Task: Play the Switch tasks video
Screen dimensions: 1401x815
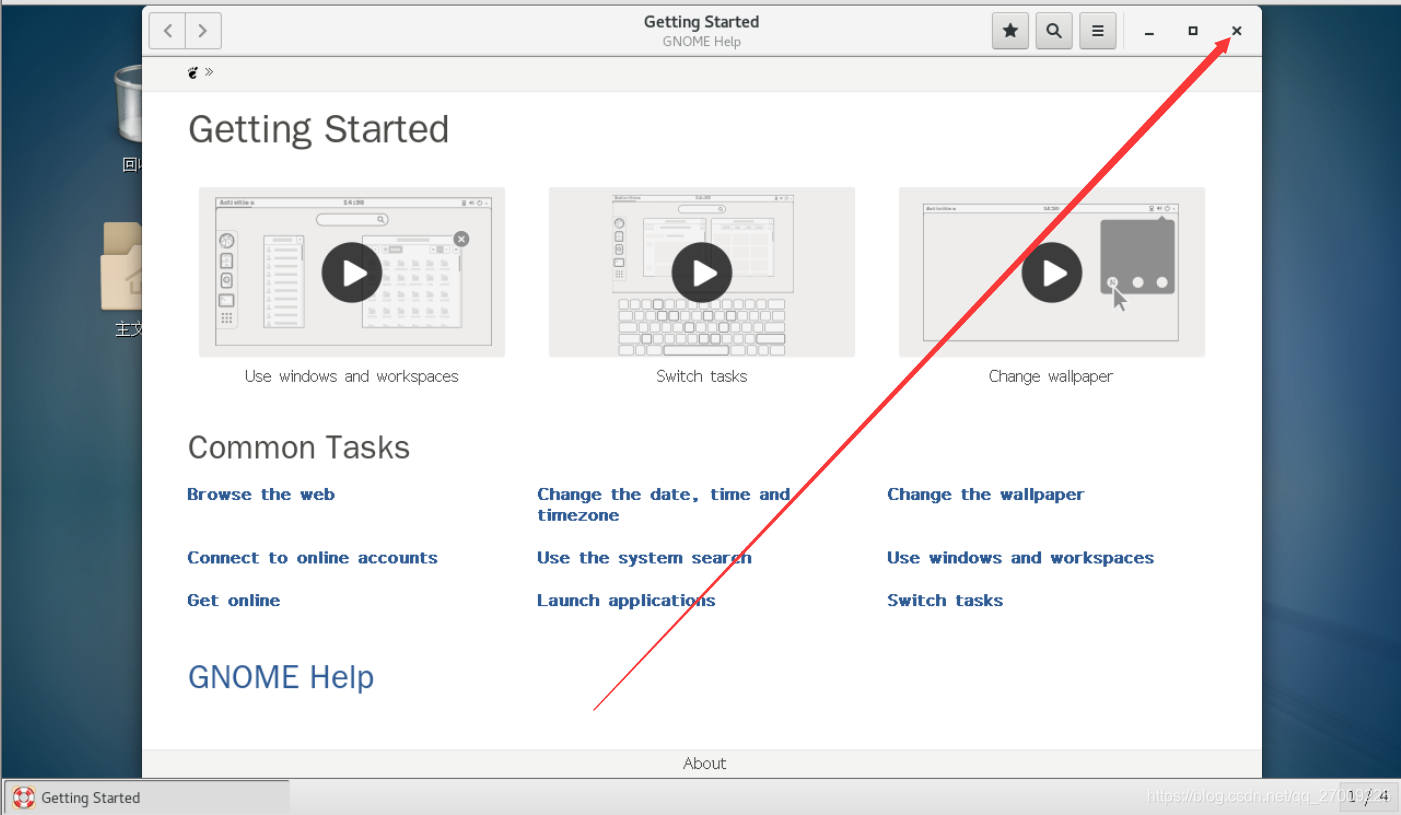Action: (702, 272)
